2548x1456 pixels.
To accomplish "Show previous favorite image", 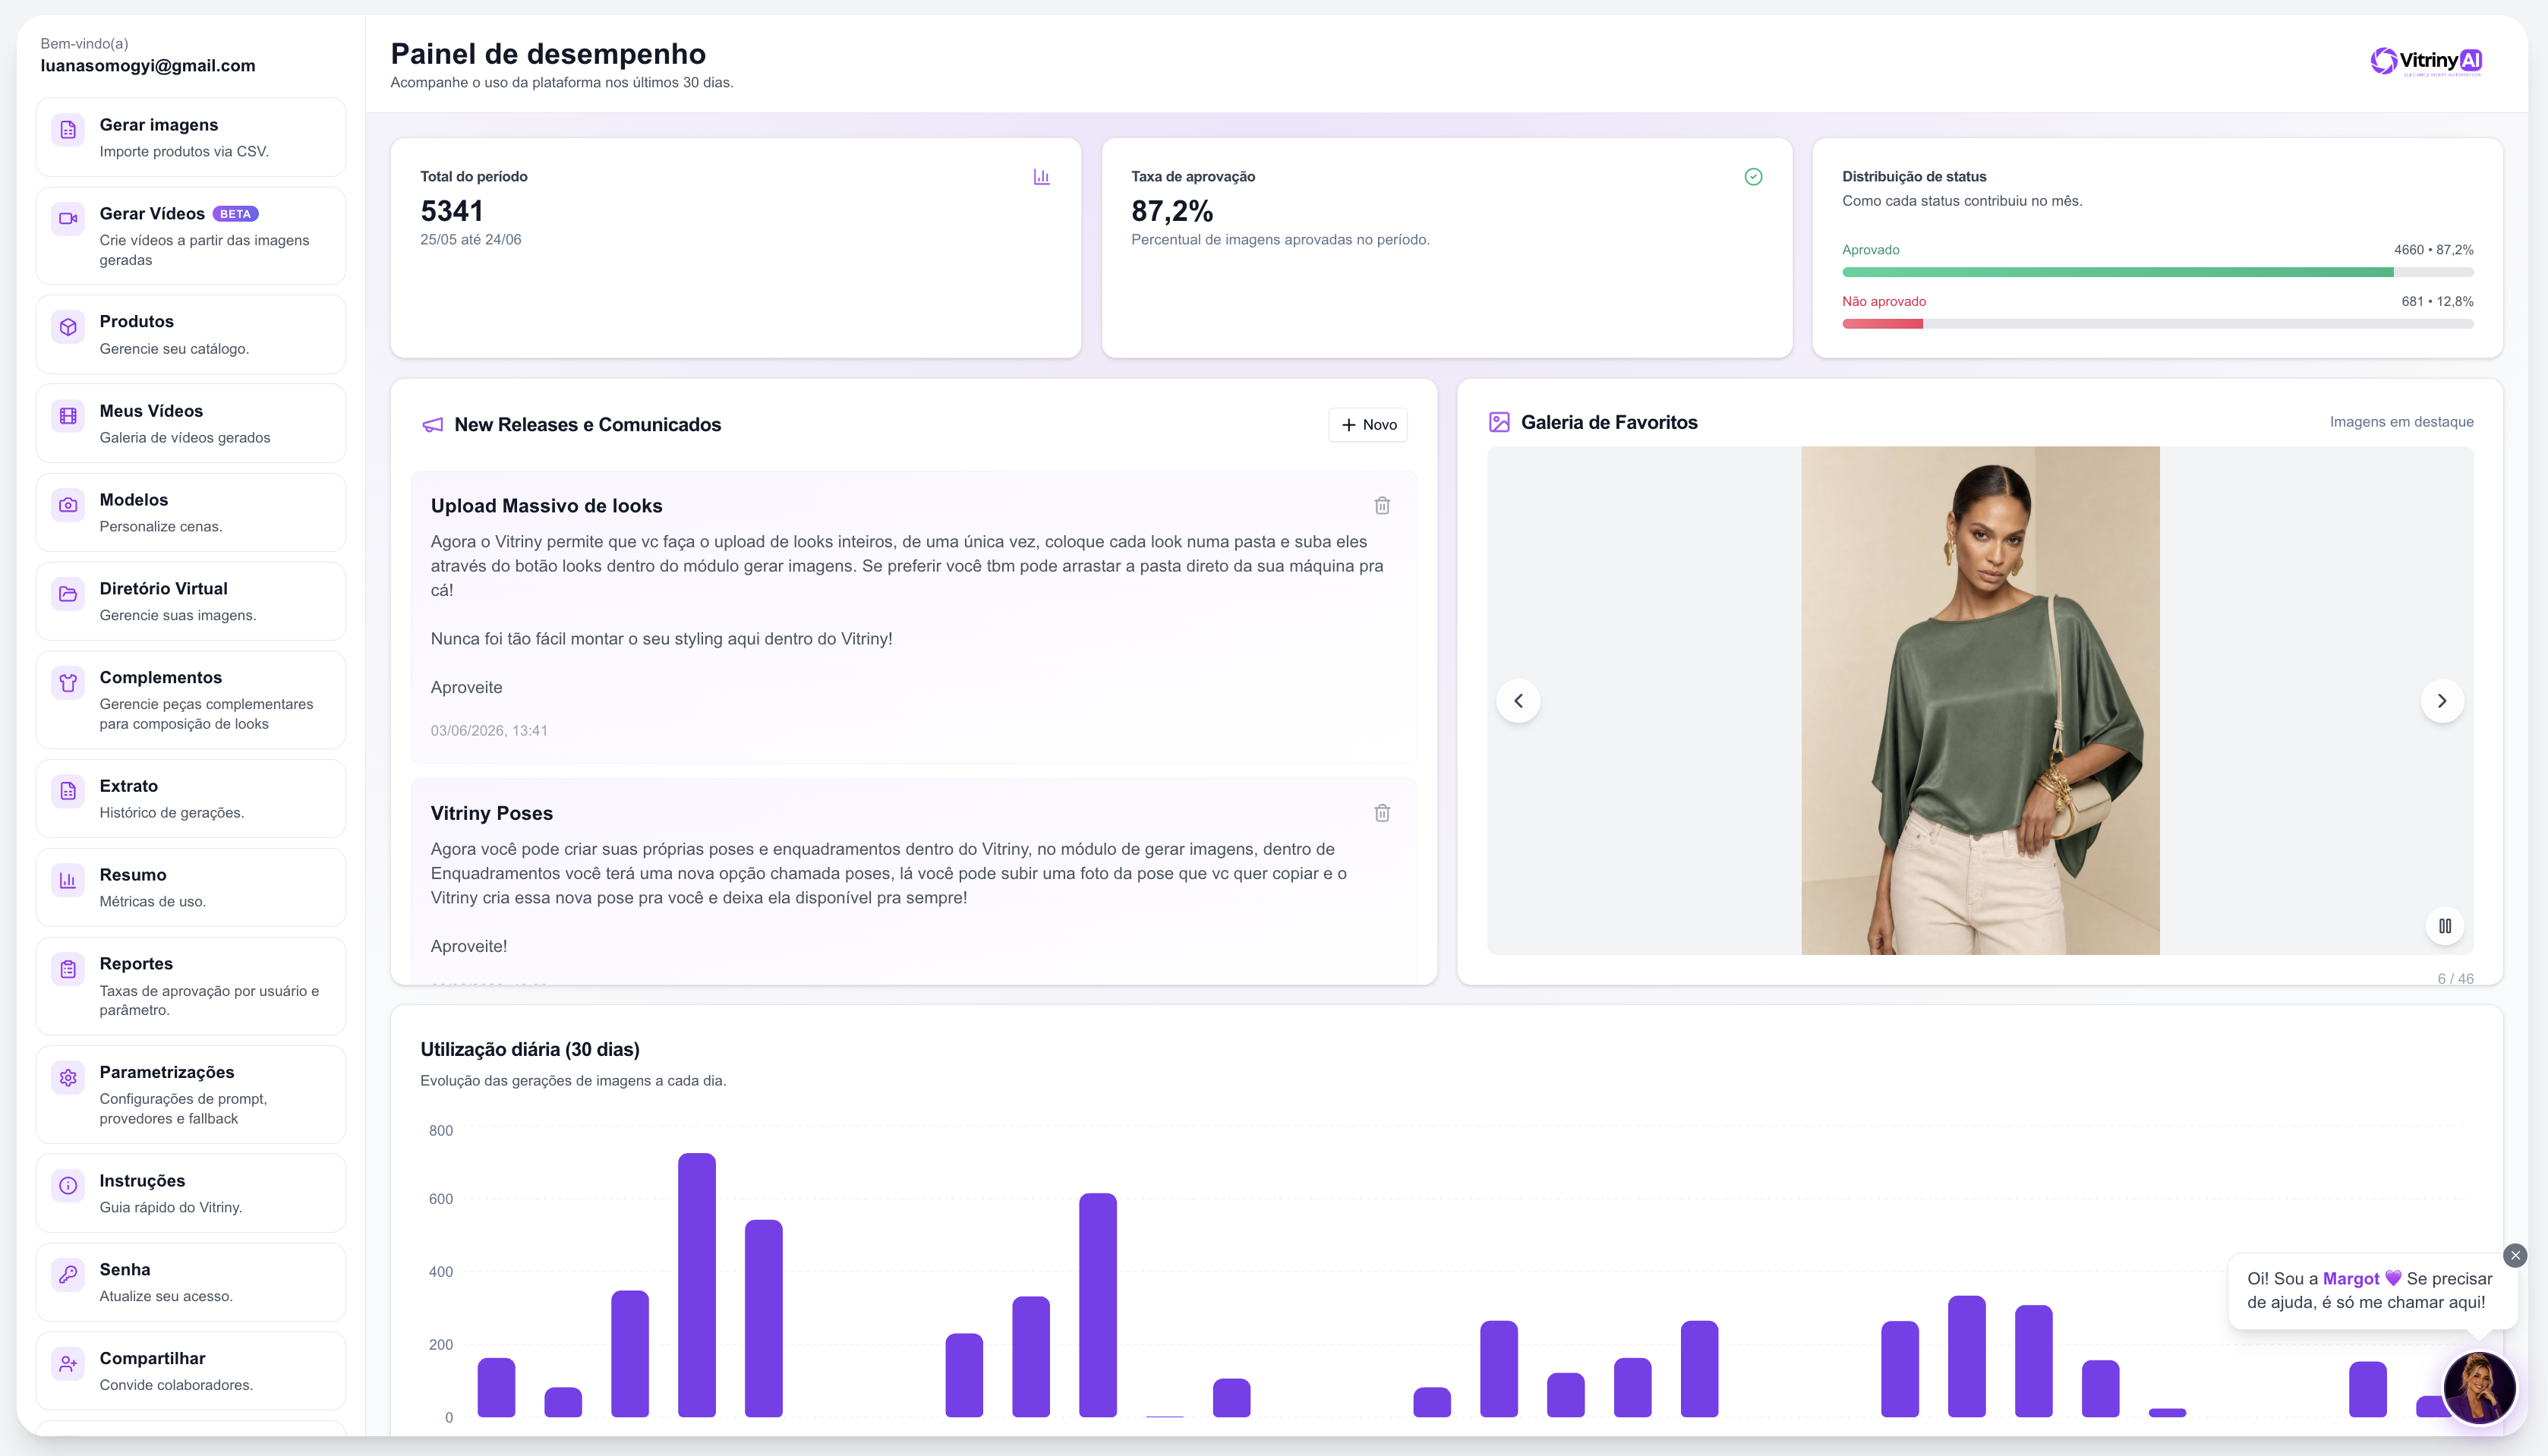I will coord(1518,701).
